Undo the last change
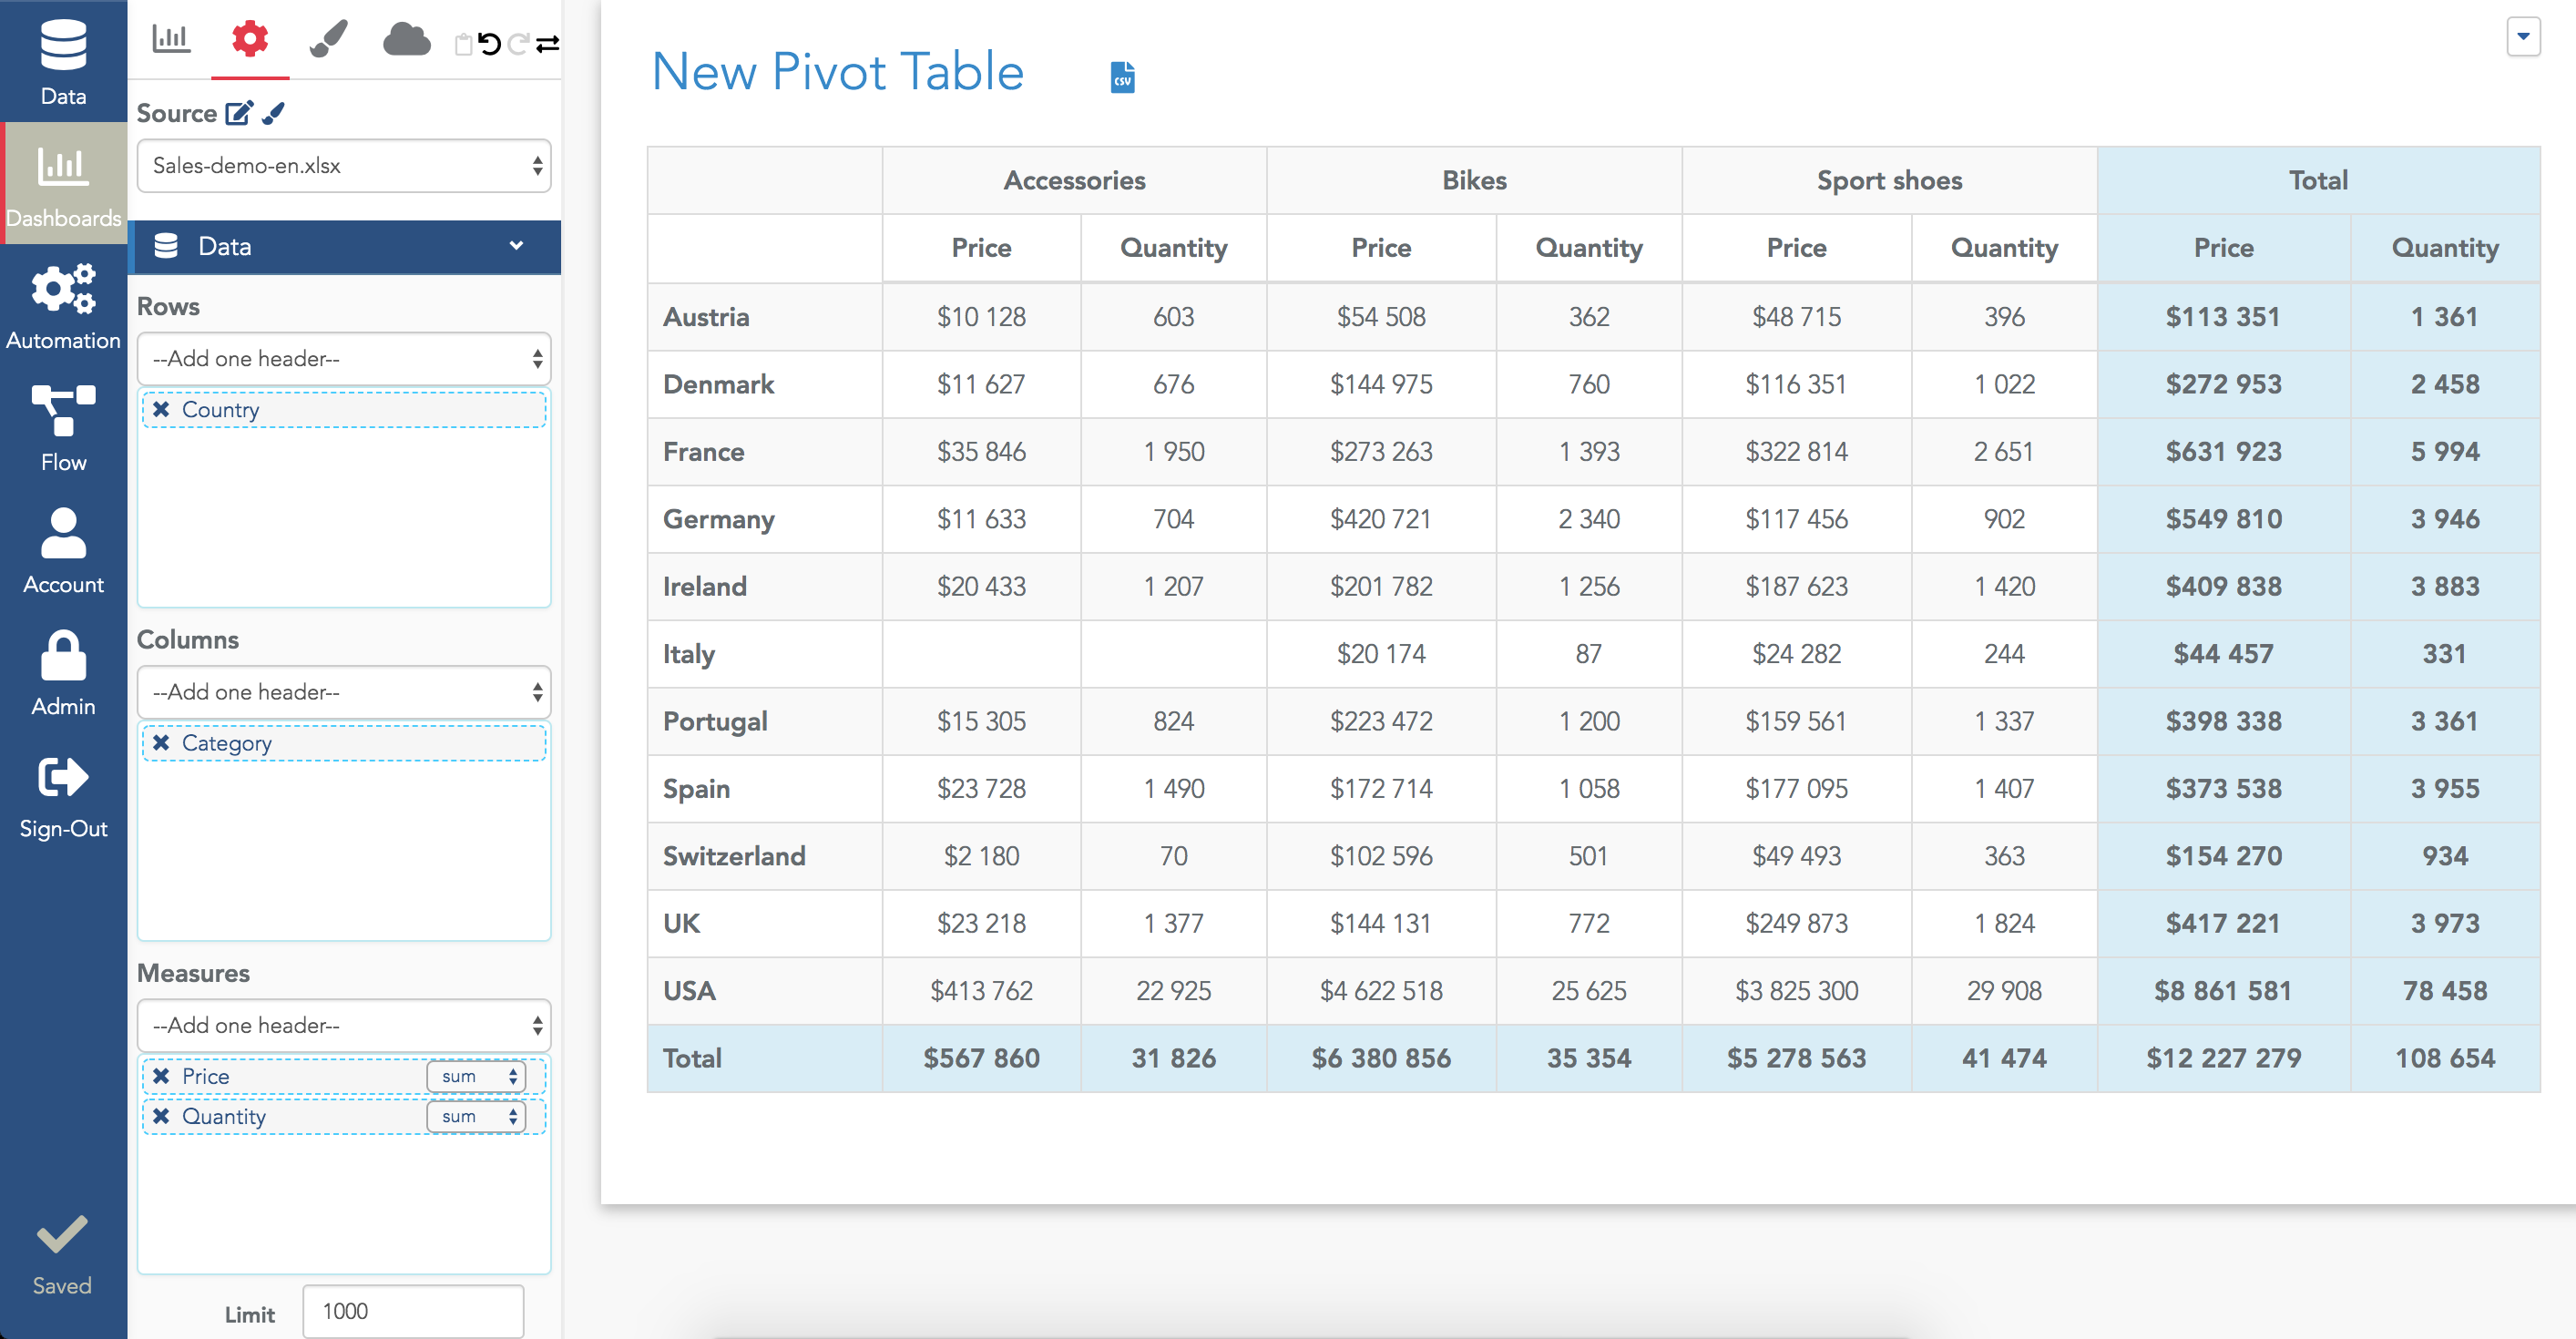Image resolution: width=2576 pixels, height=1339 pixels. click(489, 44)
